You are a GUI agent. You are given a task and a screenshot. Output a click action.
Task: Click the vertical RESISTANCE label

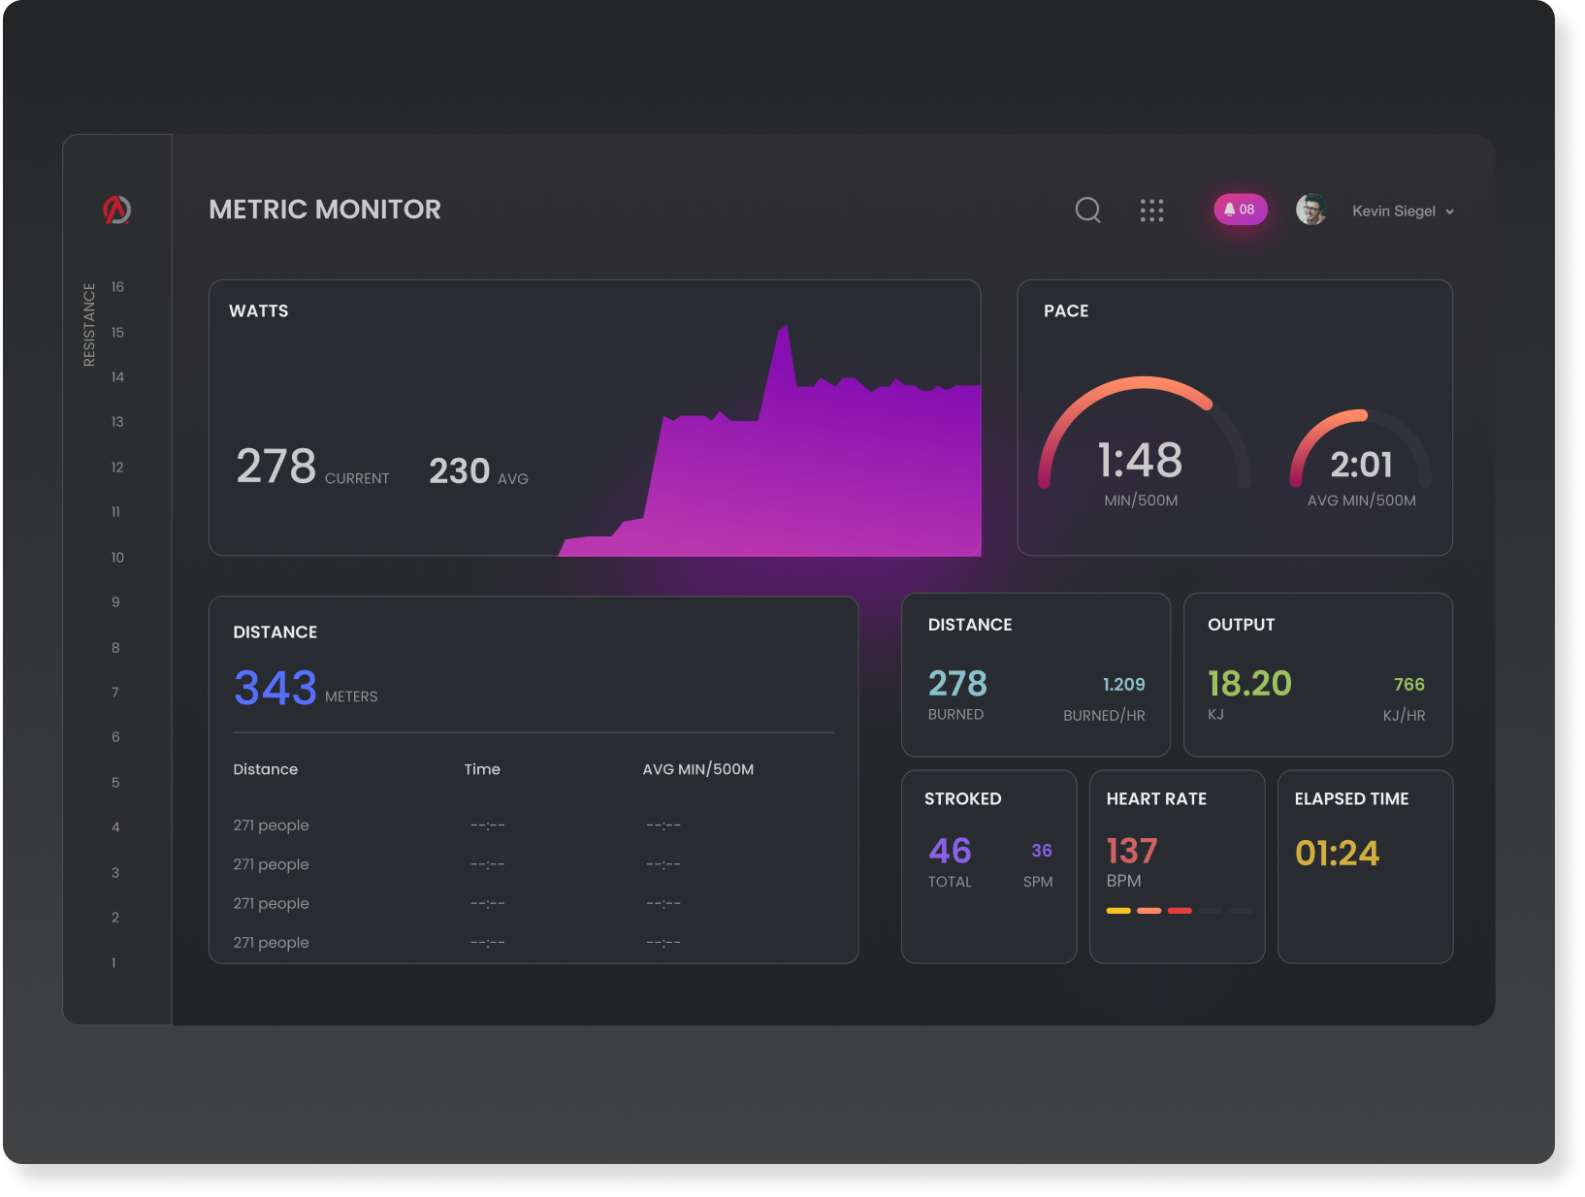tap(89, 325)
